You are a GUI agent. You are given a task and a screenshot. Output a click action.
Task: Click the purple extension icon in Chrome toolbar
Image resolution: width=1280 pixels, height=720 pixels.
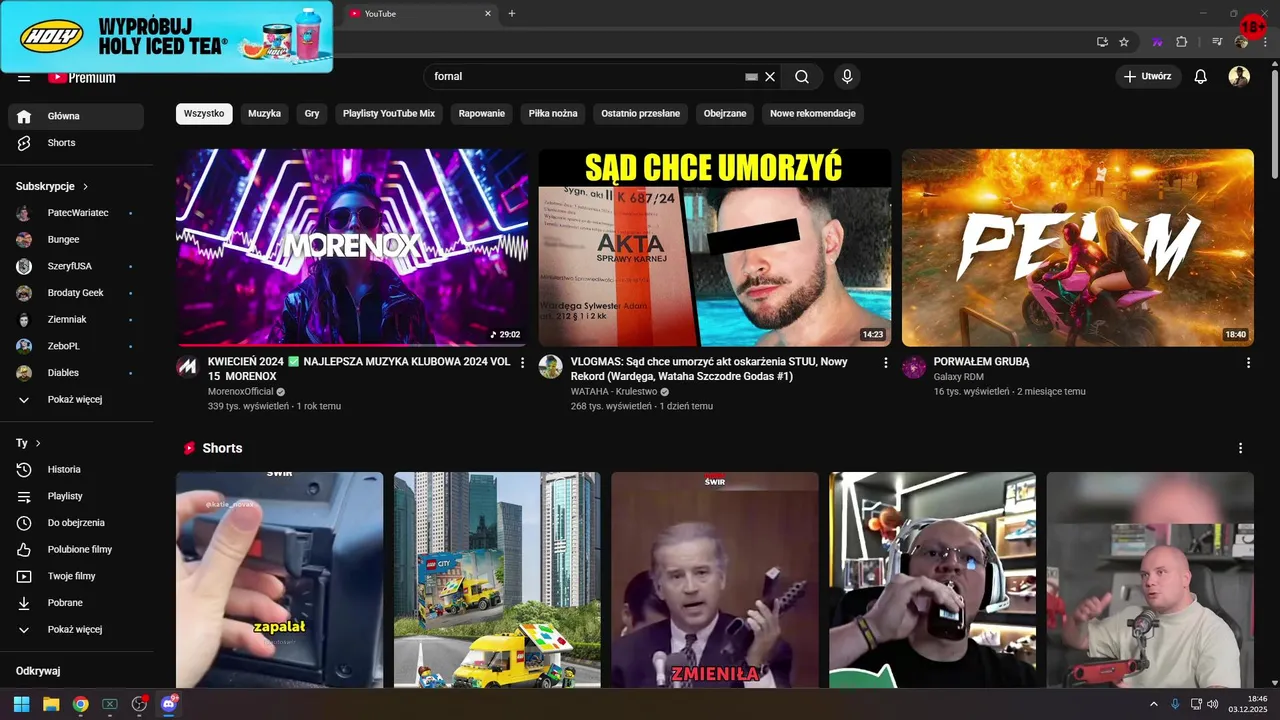pos(1158,42)
